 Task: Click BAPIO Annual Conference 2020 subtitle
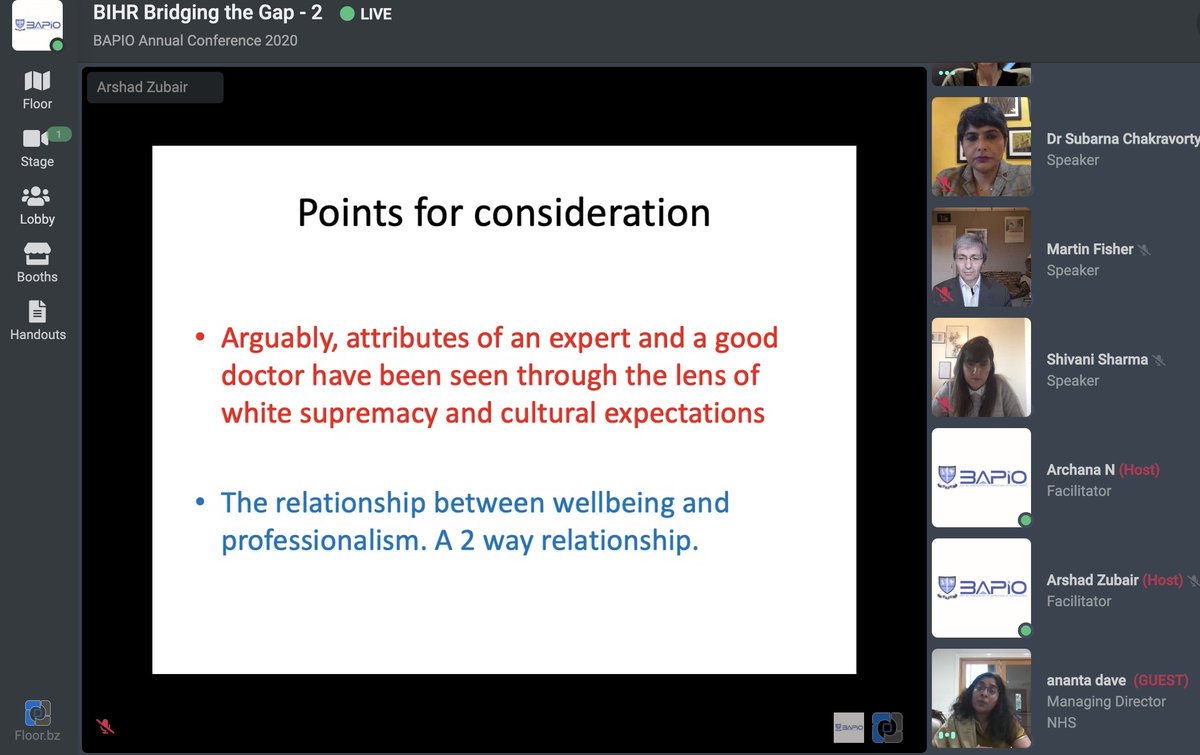[195, 41]
